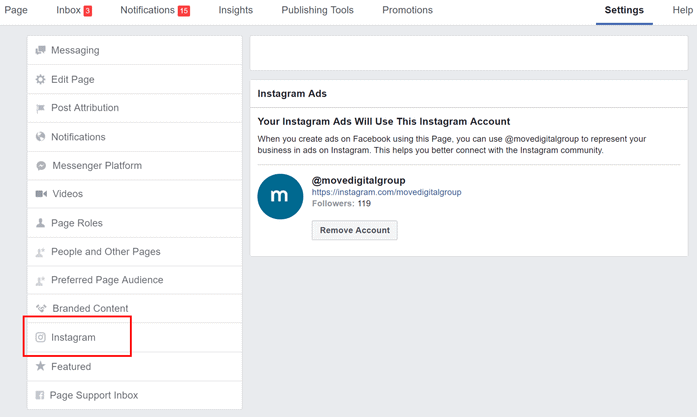Click the Messenger Platform bubble icon
Screen dimensions: 697x417
coord(41,165)
